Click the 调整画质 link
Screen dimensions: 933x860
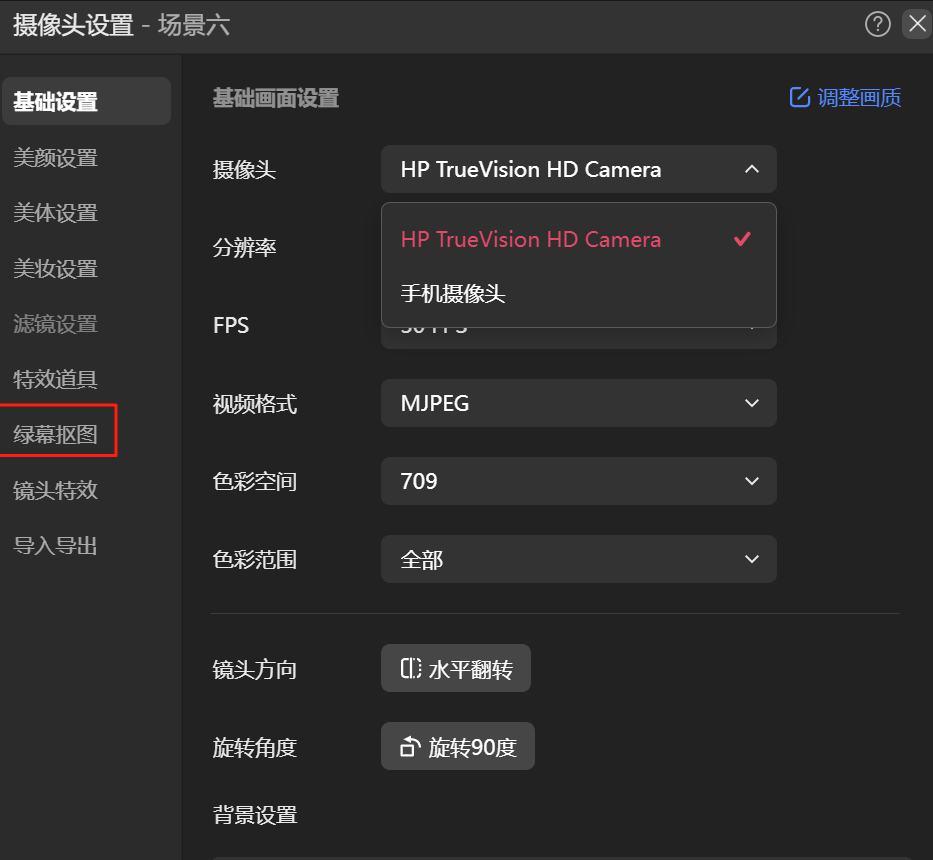click(857, 97)
